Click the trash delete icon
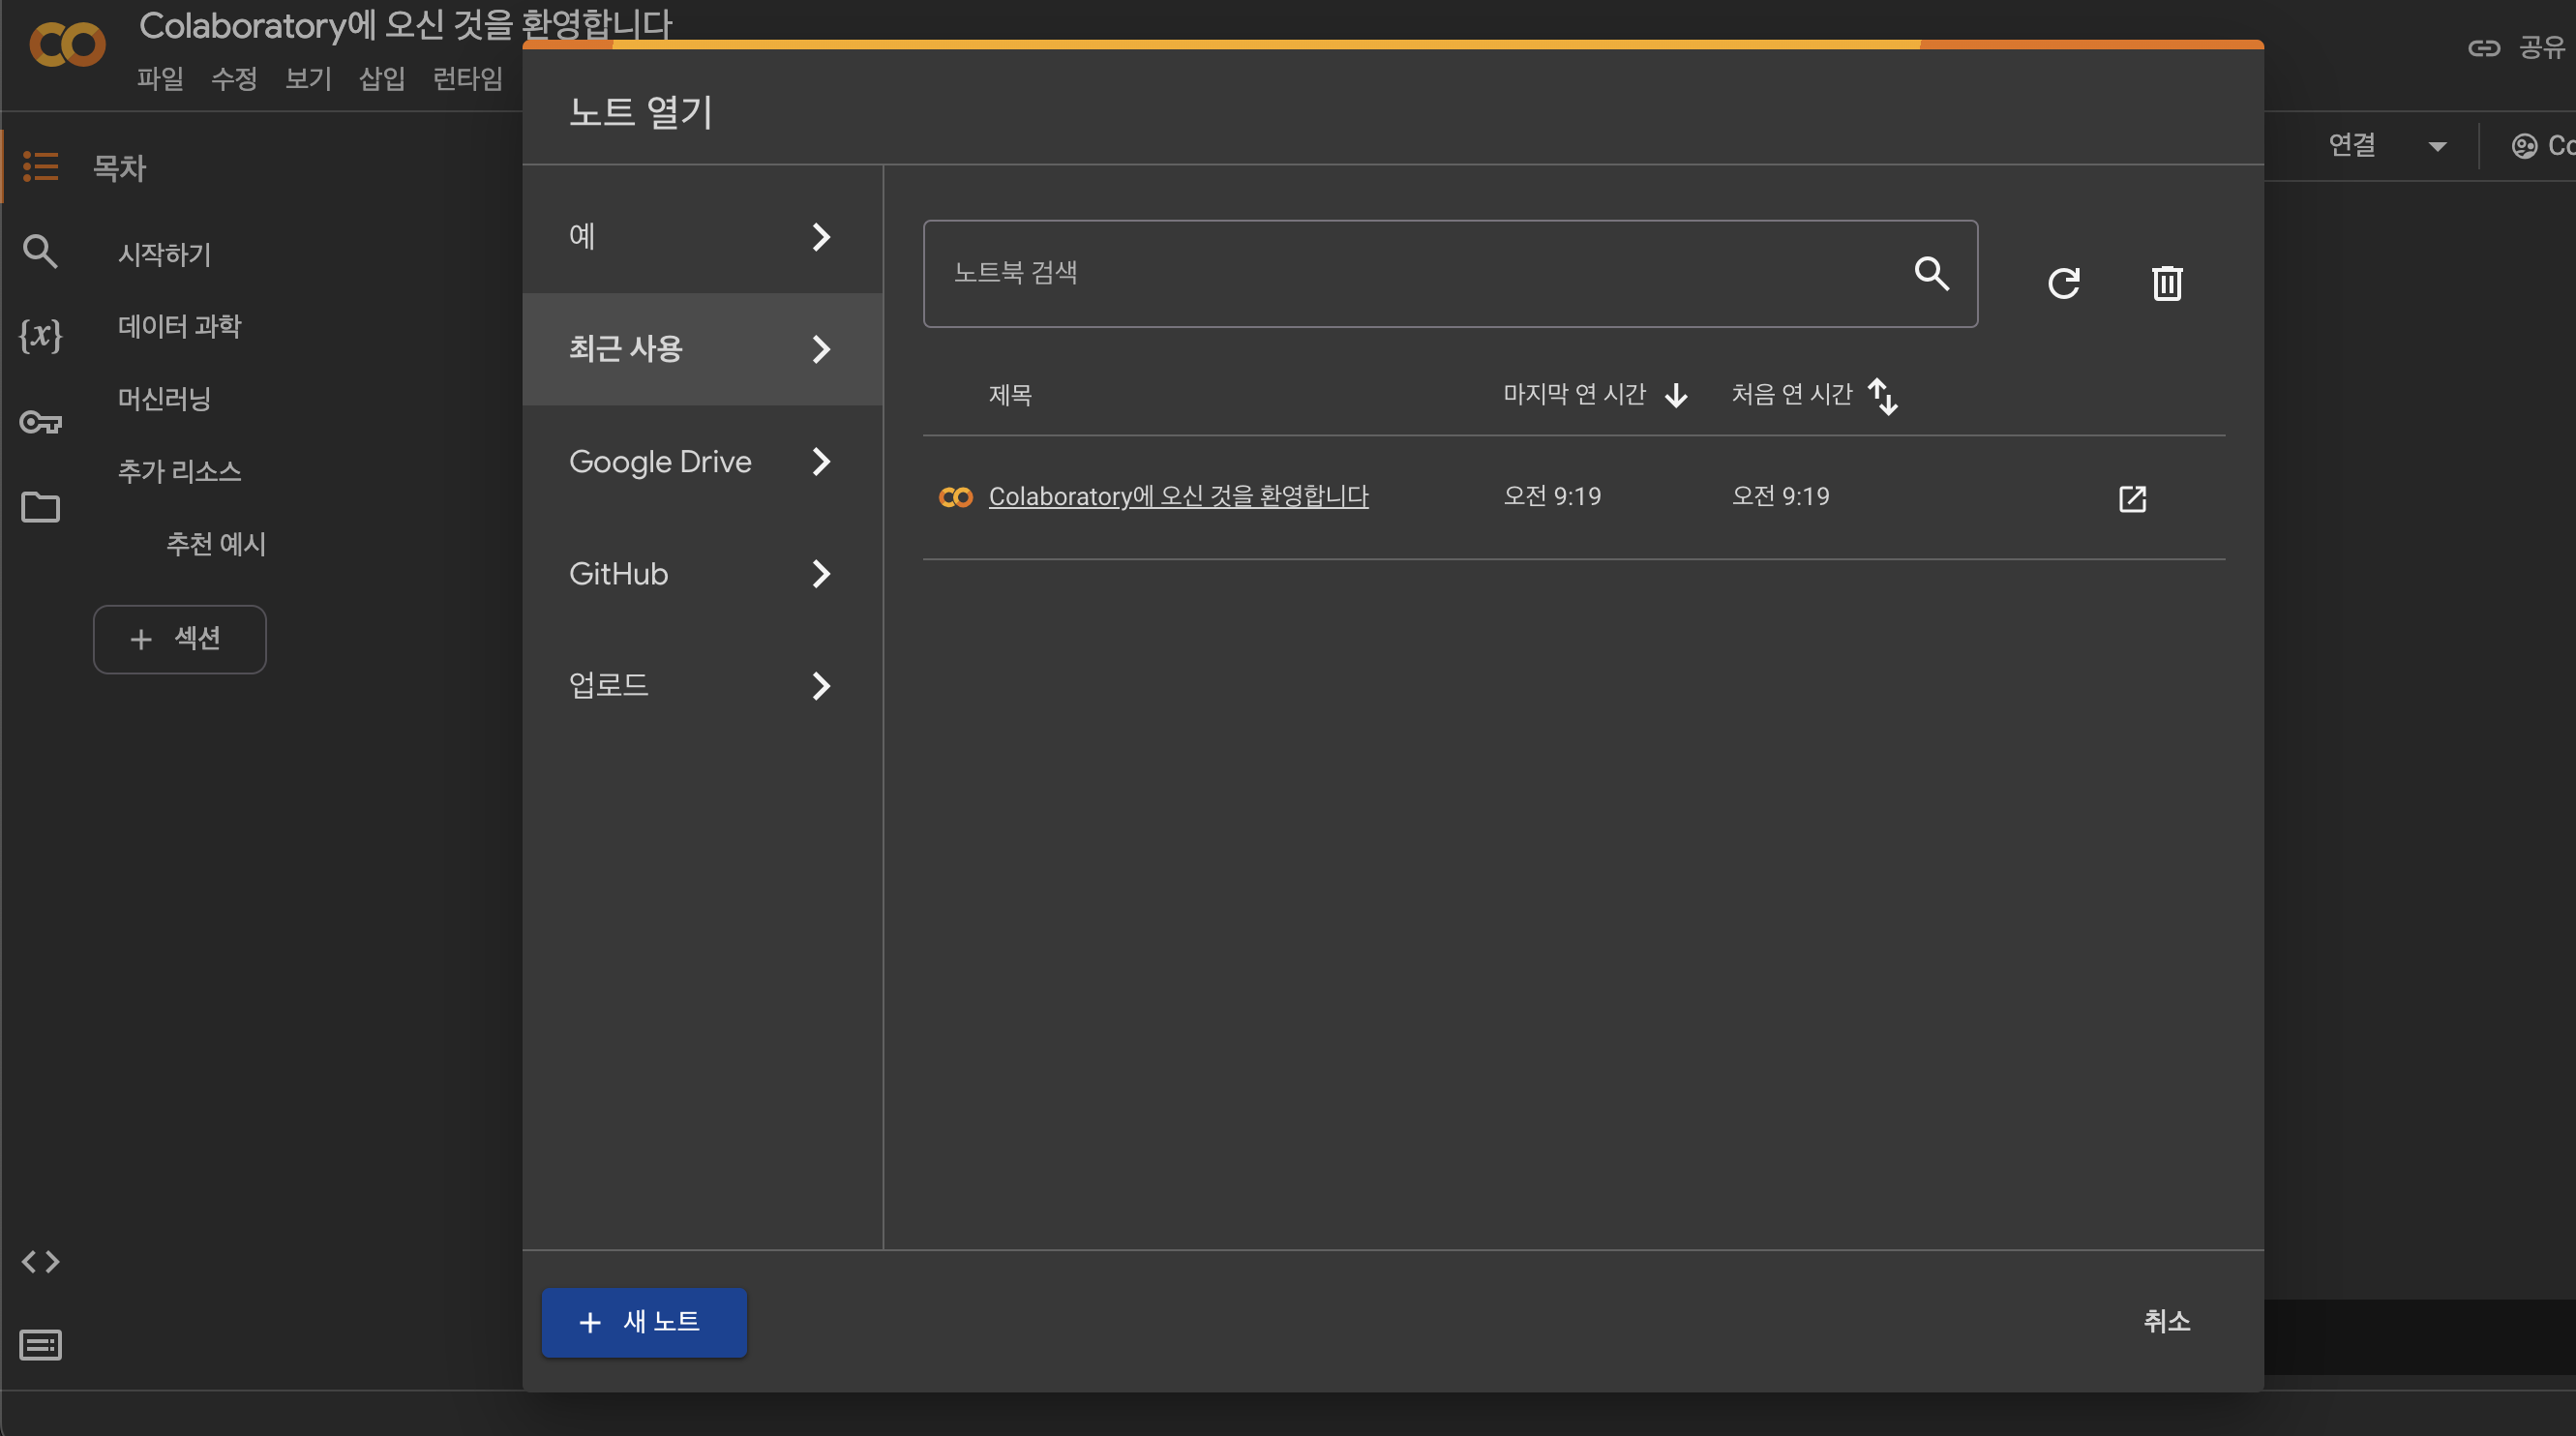Screen dimensions: 2576x1436 coord(2166,283)
